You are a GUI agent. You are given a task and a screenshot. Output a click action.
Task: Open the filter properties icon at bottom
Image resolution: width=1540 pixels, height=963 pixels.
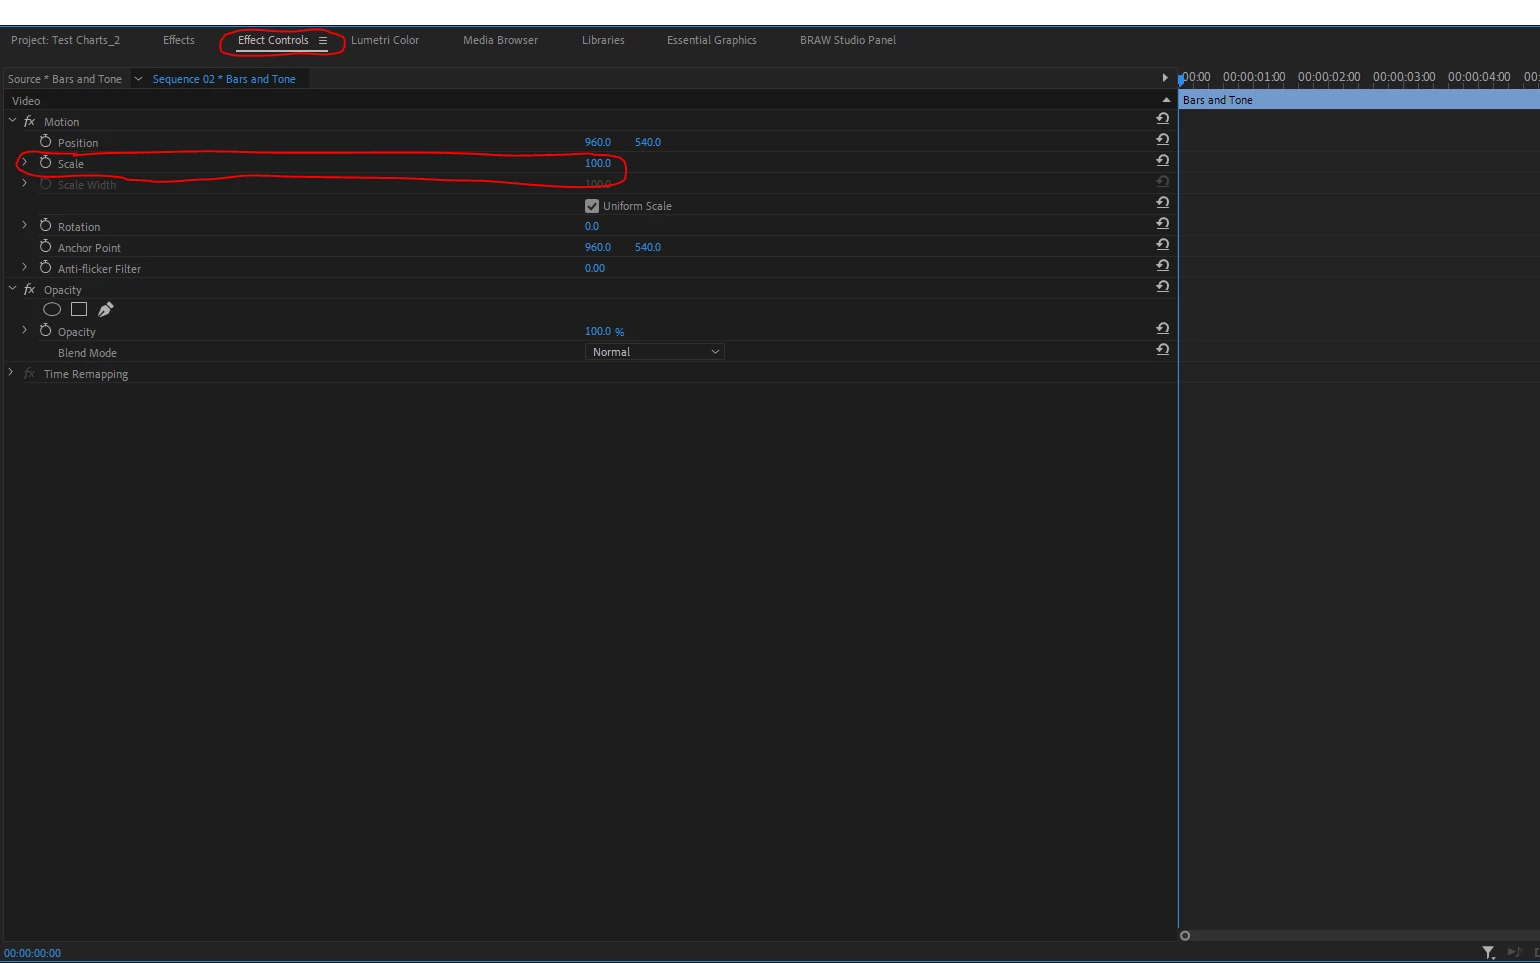pyautogui.click(x=1488, y=953)
